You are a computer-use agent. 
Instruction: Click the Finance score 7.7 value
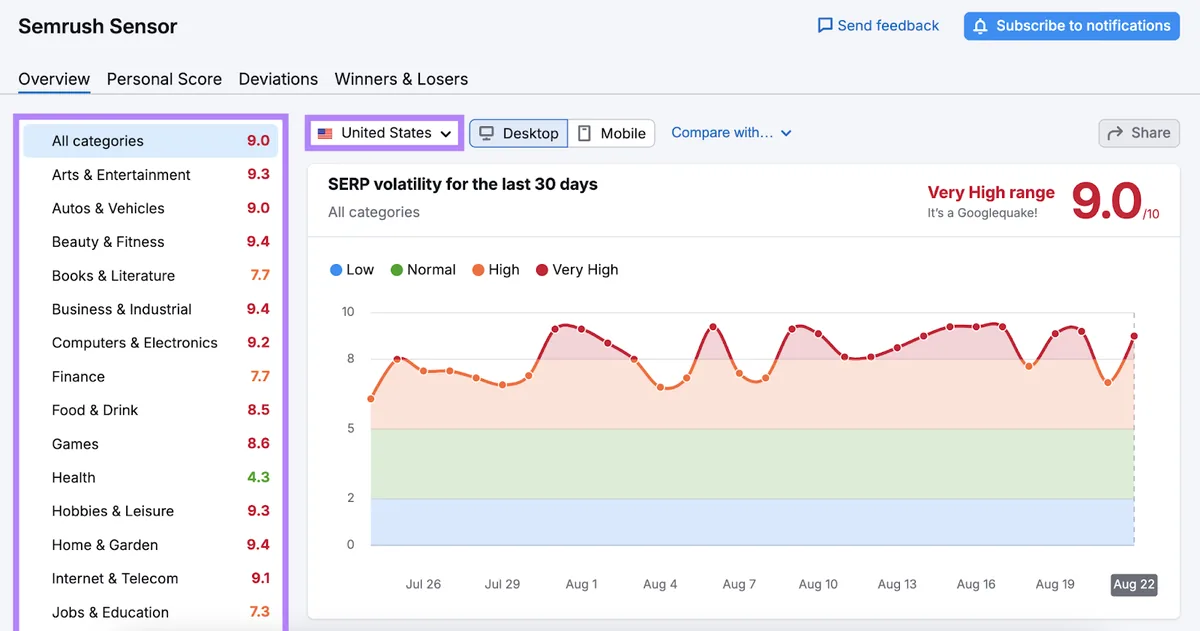260,377
